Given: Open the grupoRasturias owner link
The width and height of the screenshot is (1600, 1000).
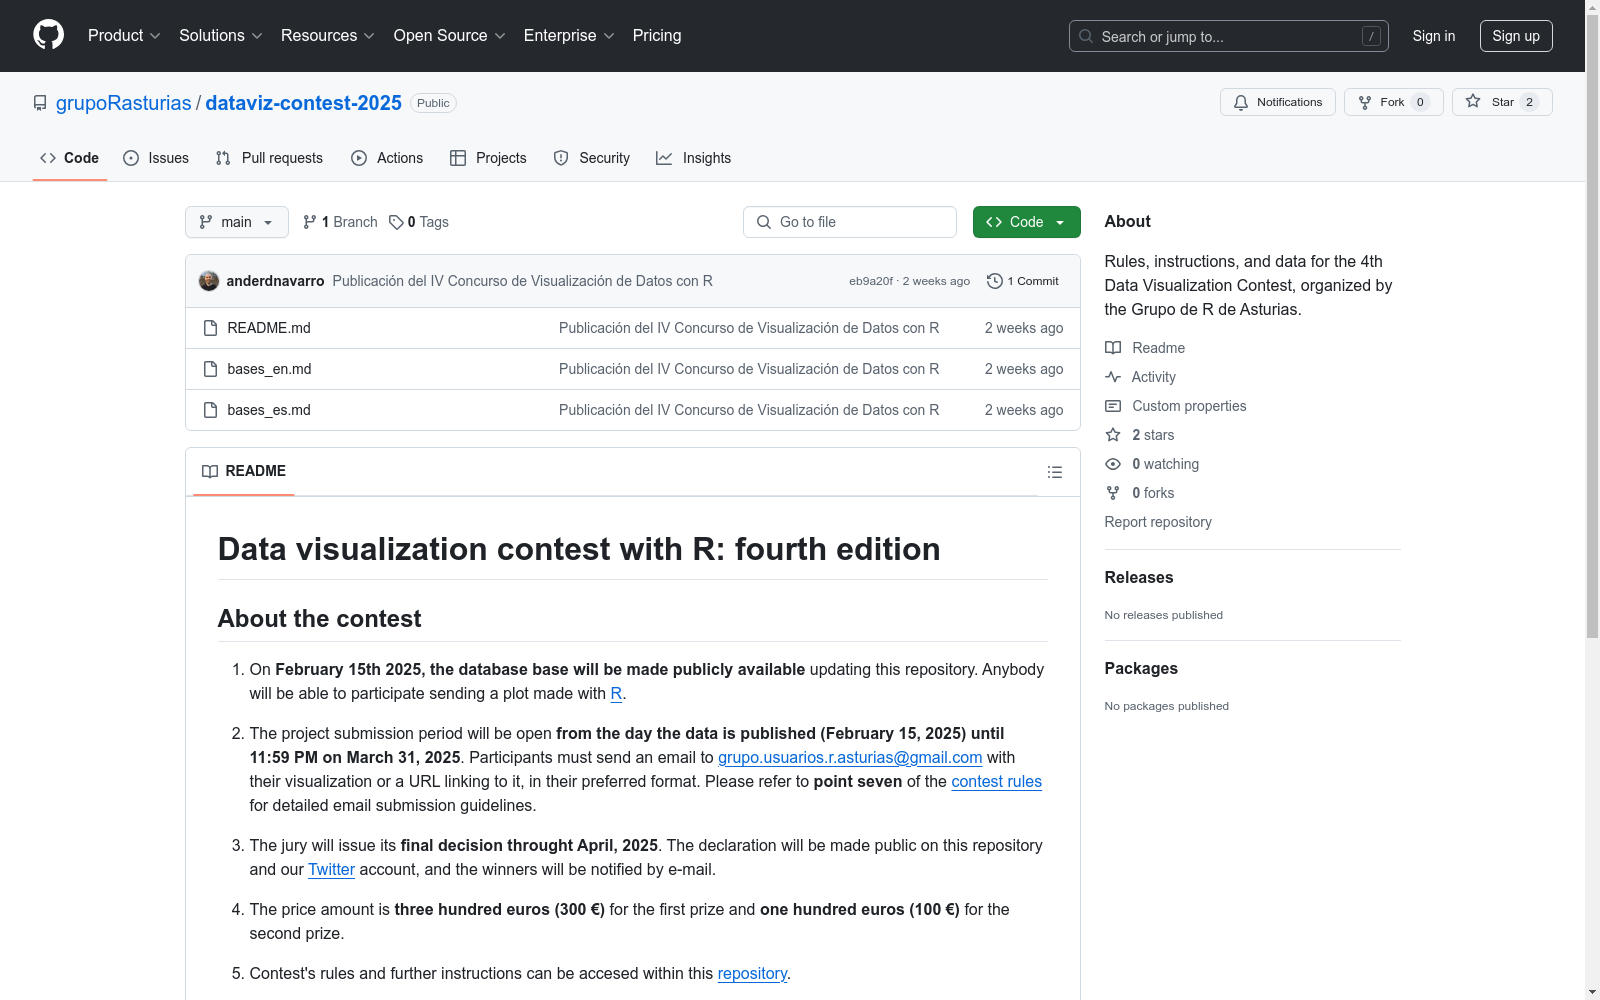Looking at the screenshot, I should pos(124,103).
